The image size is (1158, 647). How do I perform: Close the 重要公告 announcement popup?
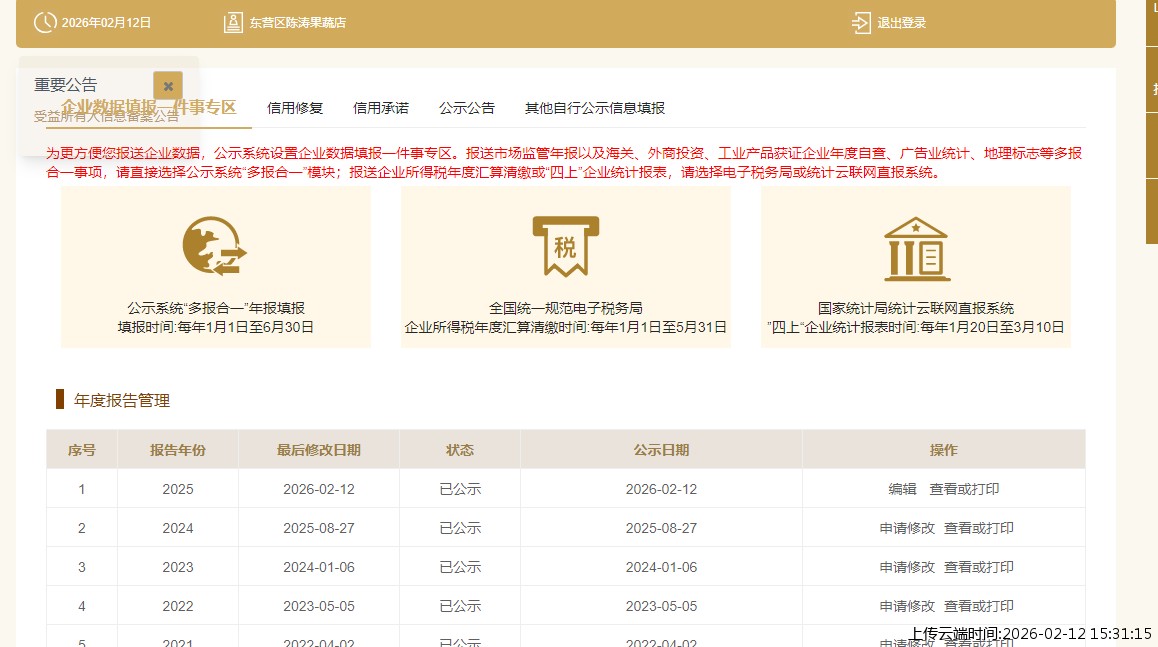coord(168,86)
